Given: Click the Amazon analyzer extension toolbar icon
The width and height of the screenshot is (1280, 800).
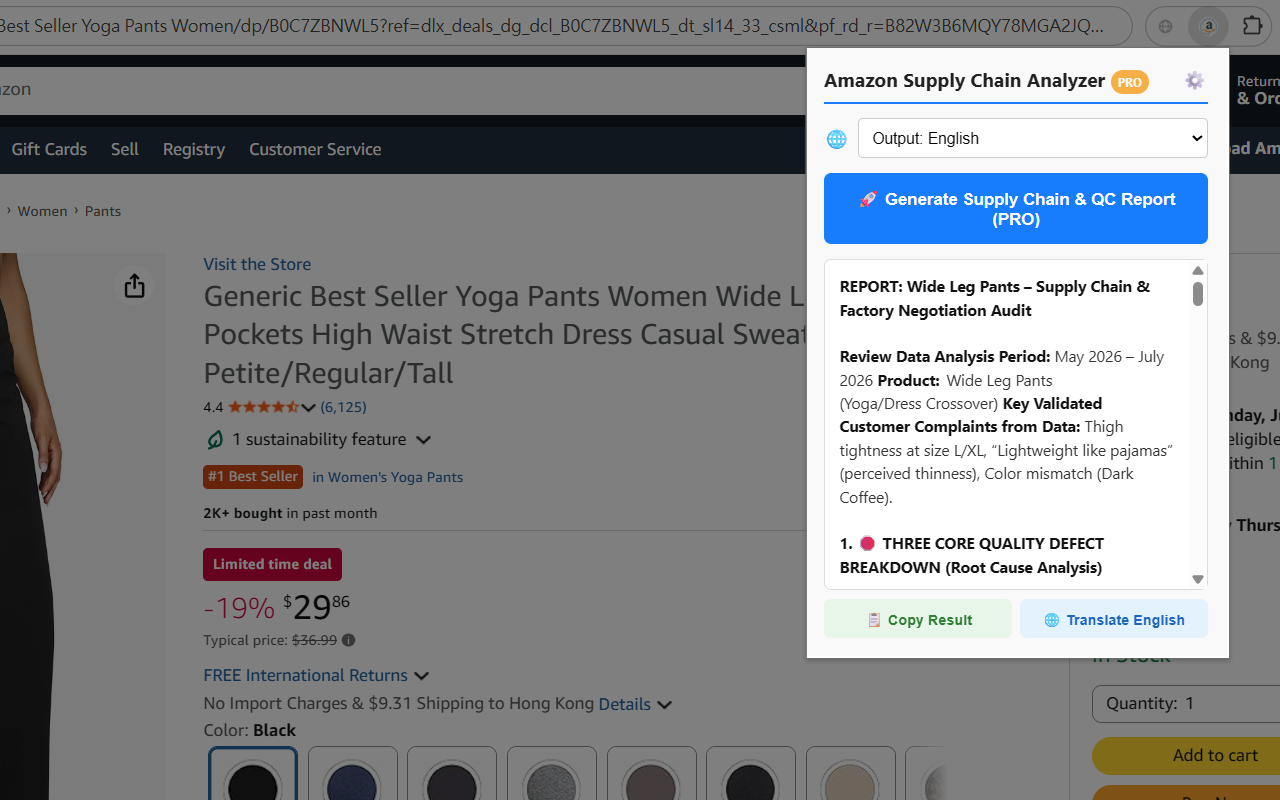Looking at the screenshot, I should pyautogui.click(x=1208, y=26).
